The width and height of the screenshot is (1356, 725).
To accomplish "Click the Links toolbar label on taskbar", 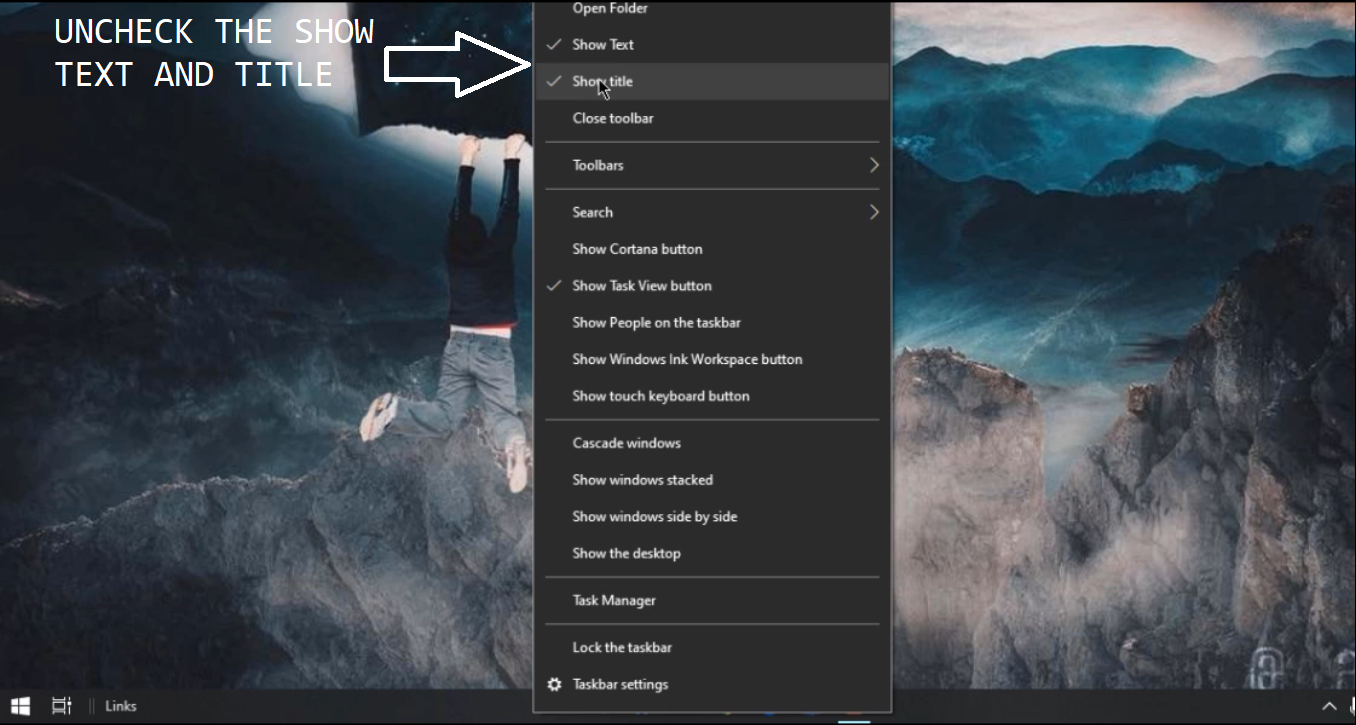I will click(x=121, y=706).
